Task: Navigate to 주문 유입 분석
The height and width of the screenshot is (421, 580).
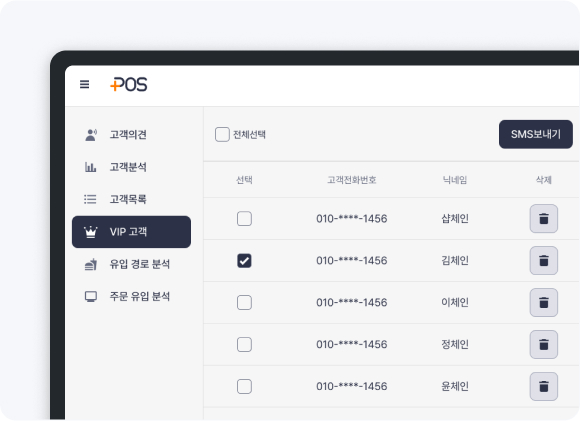Action: pyautogui.click(x=131, y=296)
